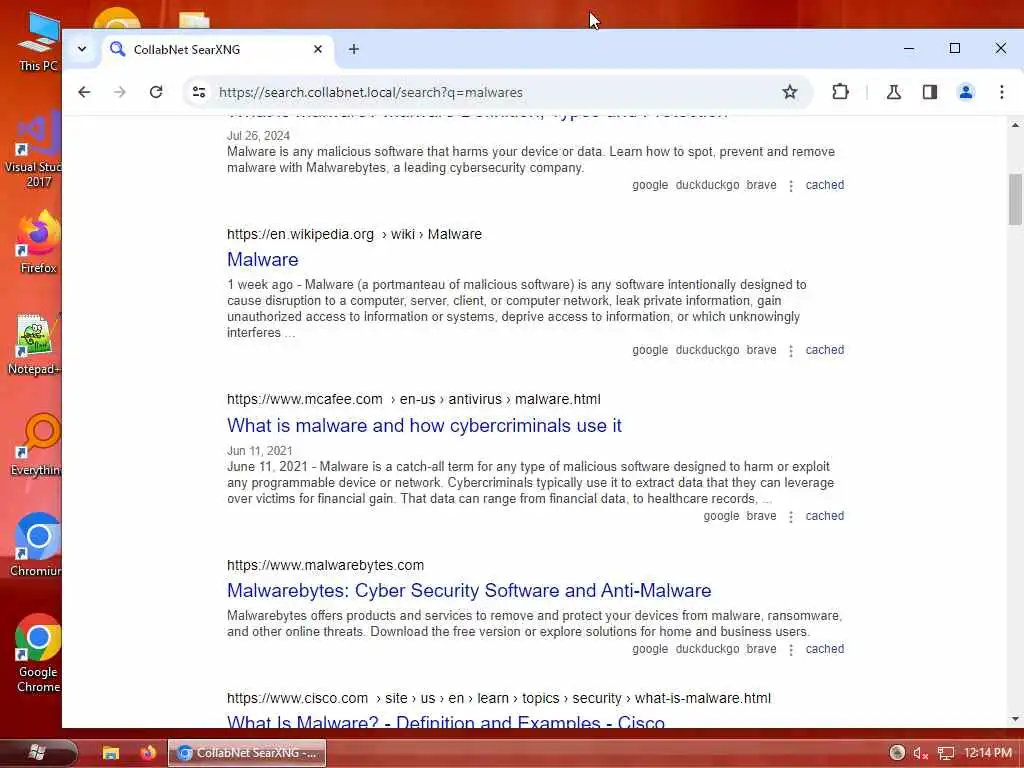This screenshot has height=768, width=1024.
Task: Bookmark this page with the star icon
Action: pos(790,92)
